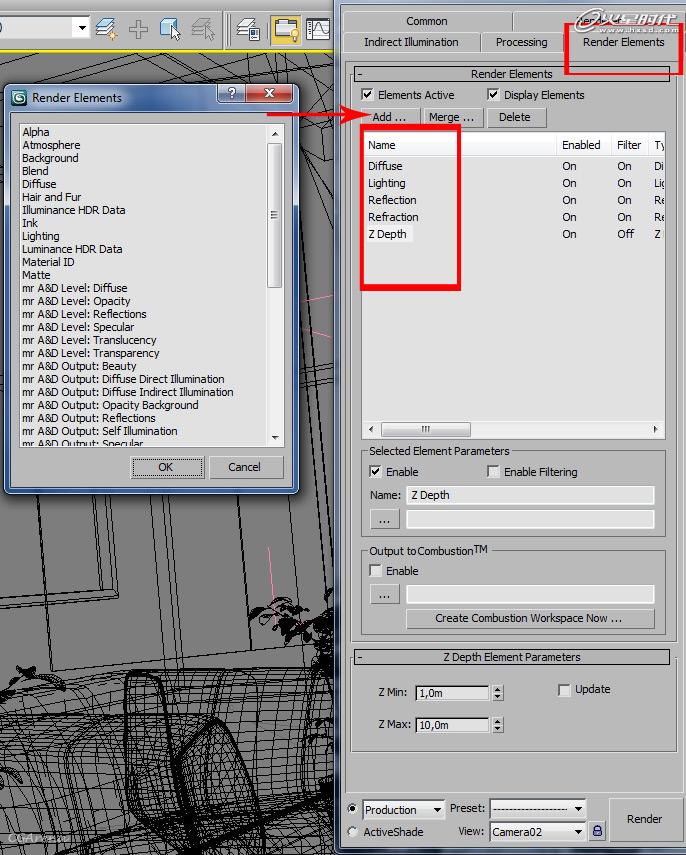Click the lock view padlock icon
This screenshot has height=855, width=686.
coord(598,831)
